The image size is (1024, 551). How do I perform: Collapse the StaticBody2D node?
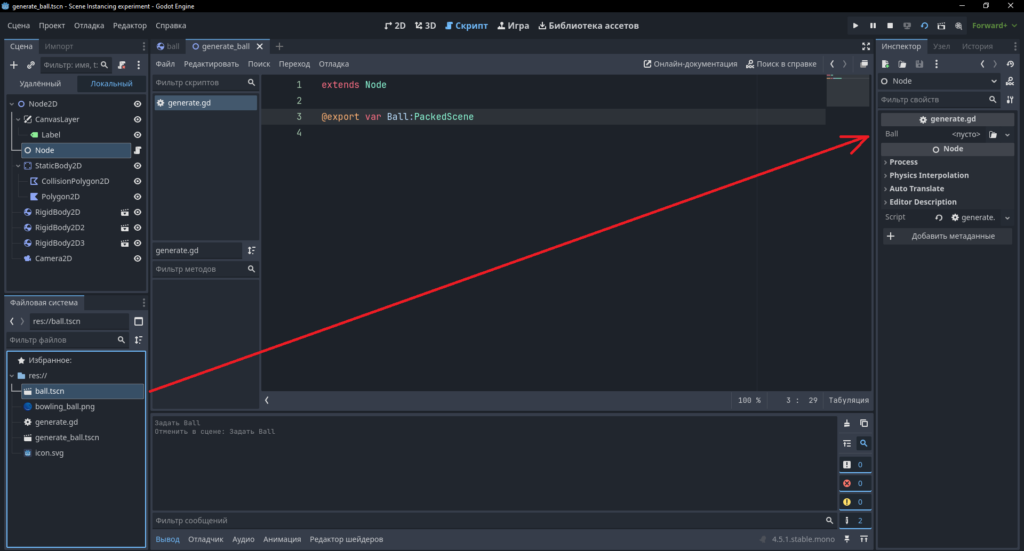coord(18,166)
